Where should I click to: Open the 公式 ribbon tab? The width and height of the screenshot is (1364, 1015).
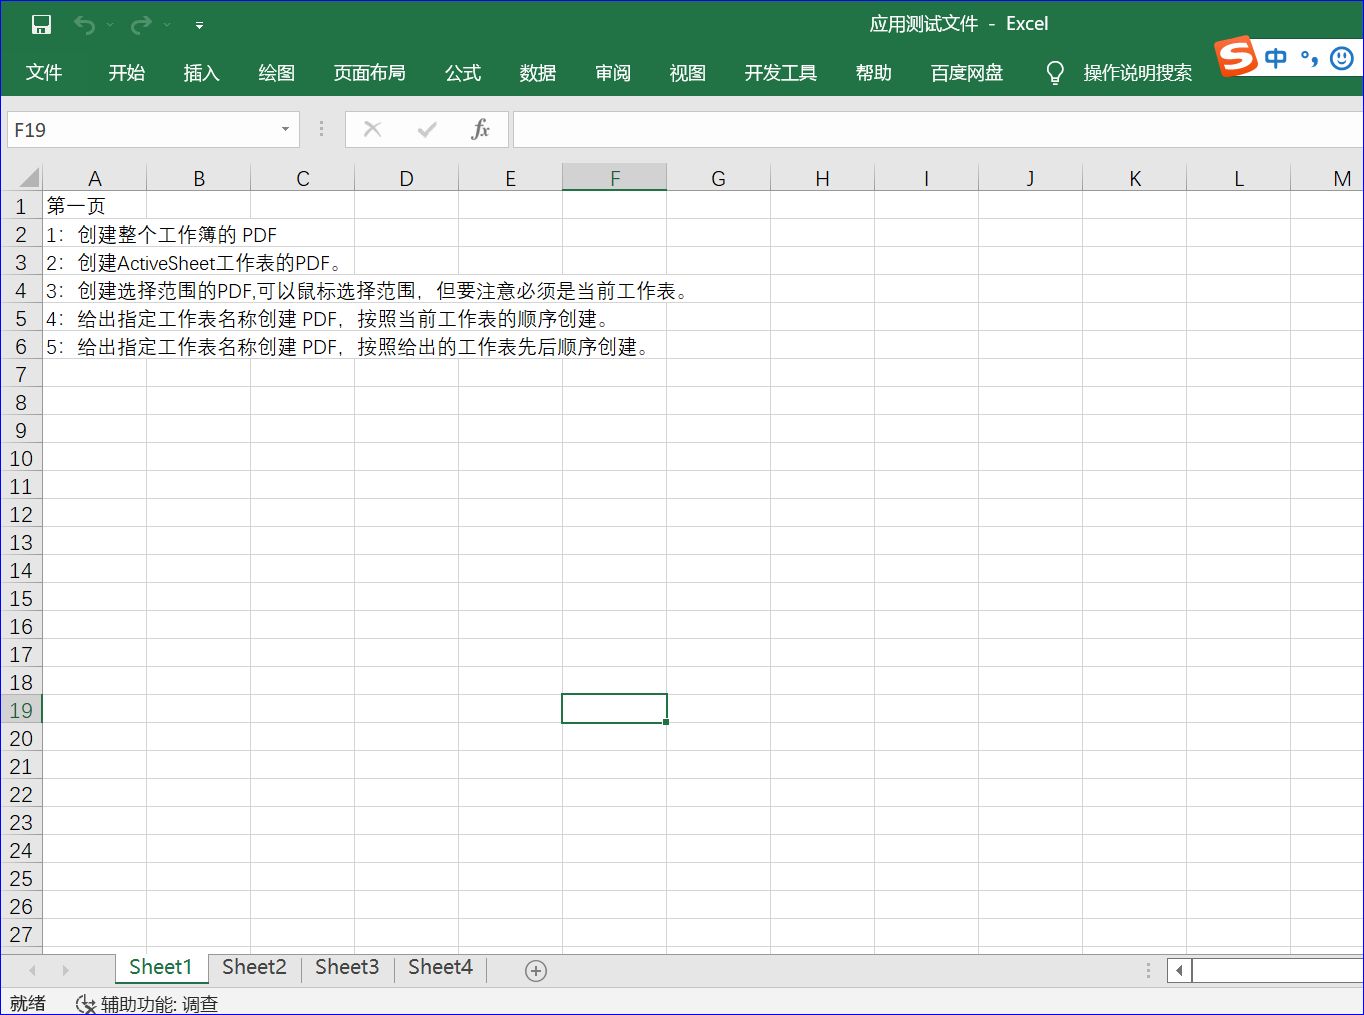point(463,73)
